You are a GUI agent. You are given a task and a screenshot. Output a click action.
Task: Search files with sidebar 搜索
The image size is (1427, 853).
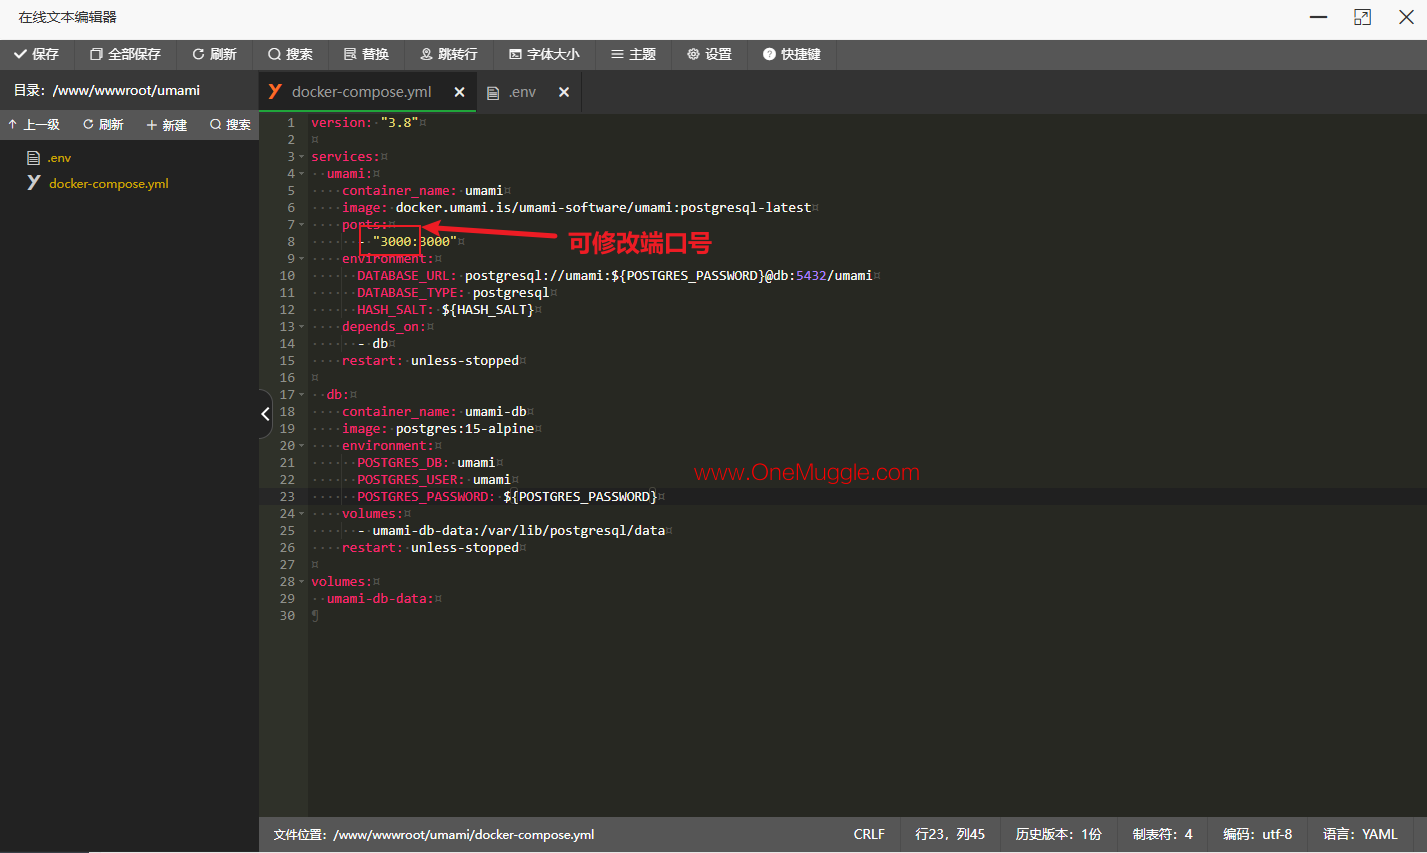pyautogui.click(x=230, y=125)
